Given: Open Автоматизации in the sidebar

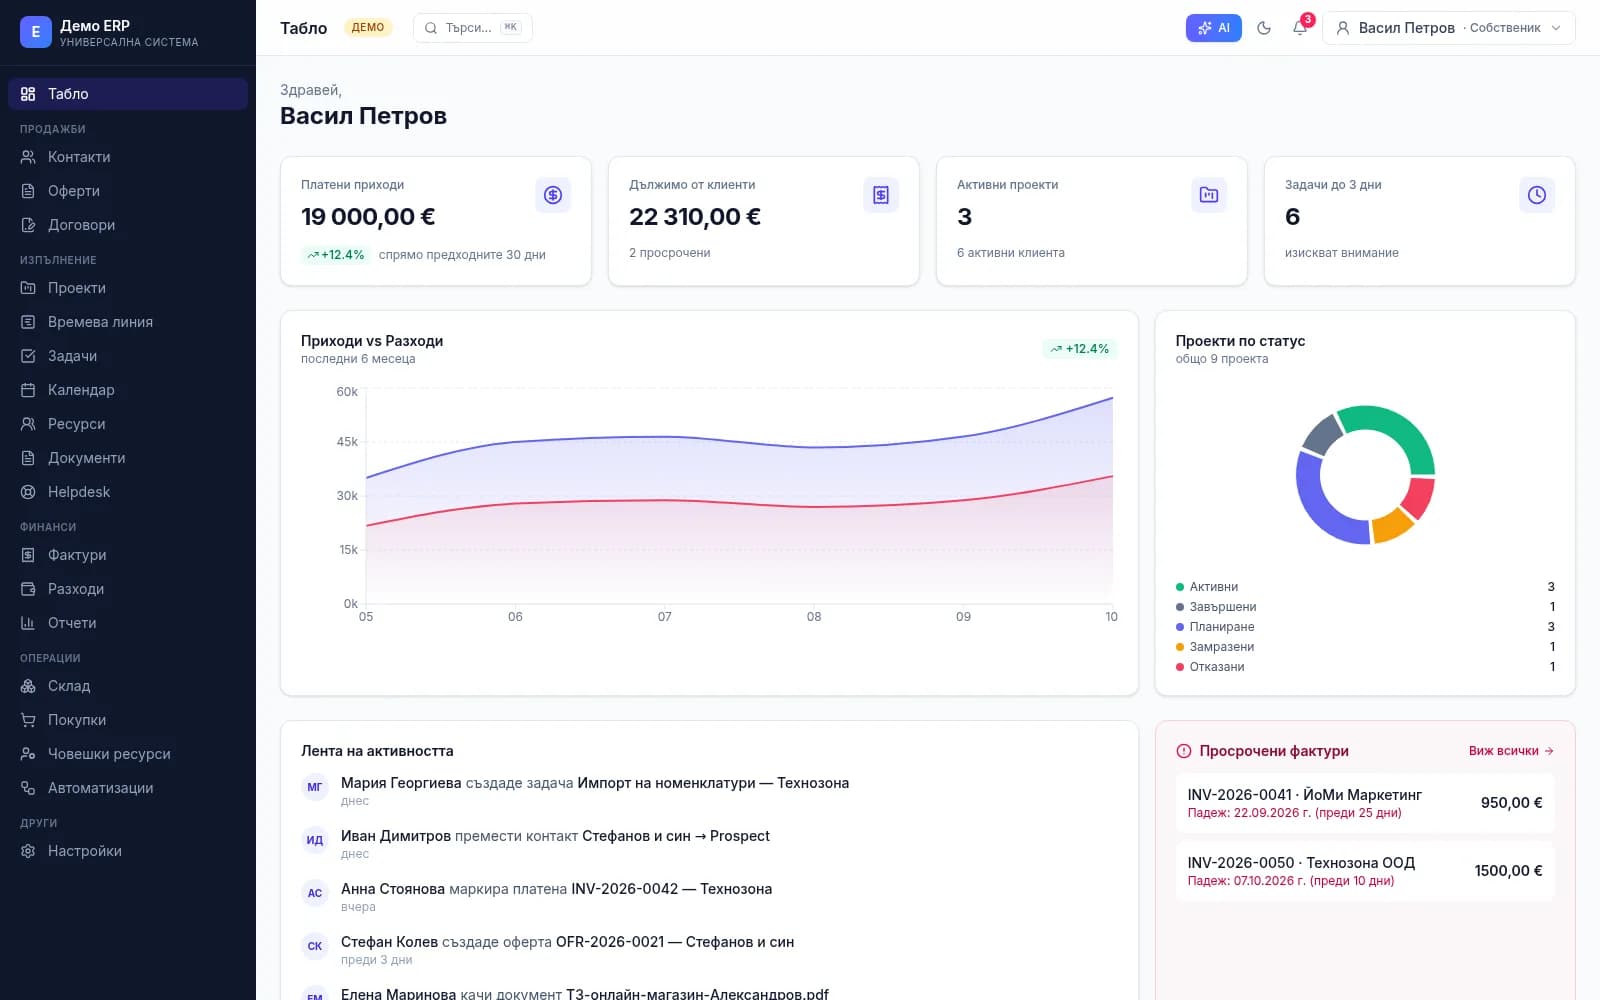Looking at the screenshot, I should pyautogui.click(x=128, y=788).
